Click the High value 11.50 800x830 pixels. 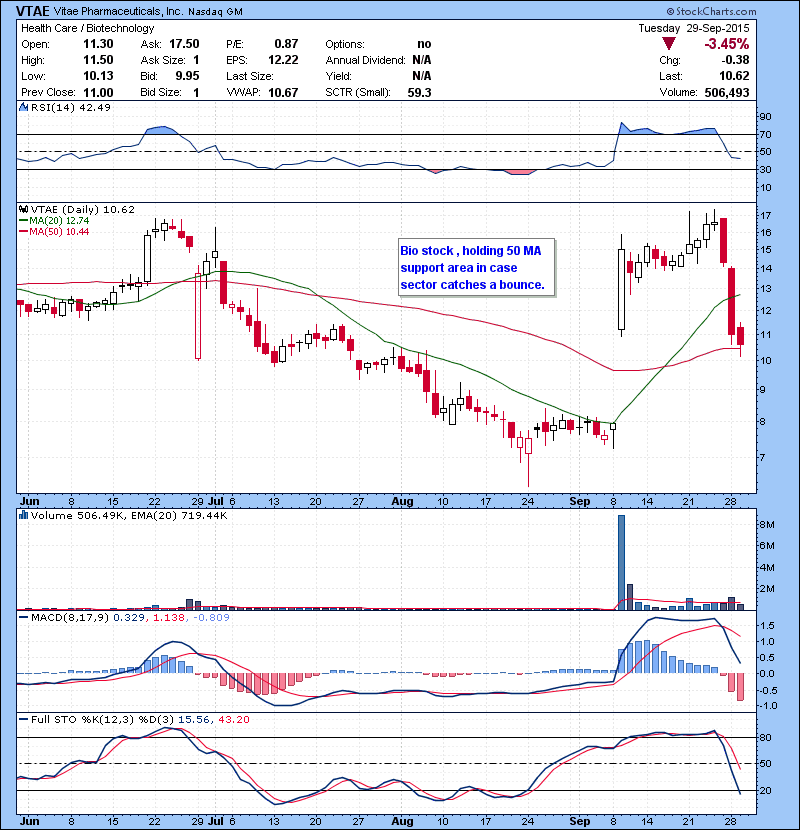tap(98, 60)
